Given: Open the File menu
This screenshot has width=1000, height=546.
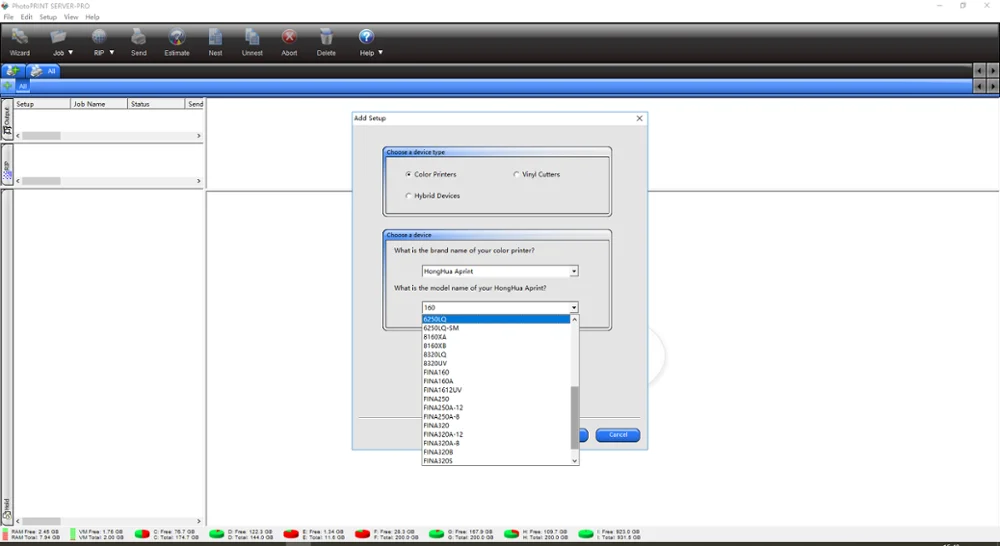Looking at the screenshot, I should (x=8, y=17).
